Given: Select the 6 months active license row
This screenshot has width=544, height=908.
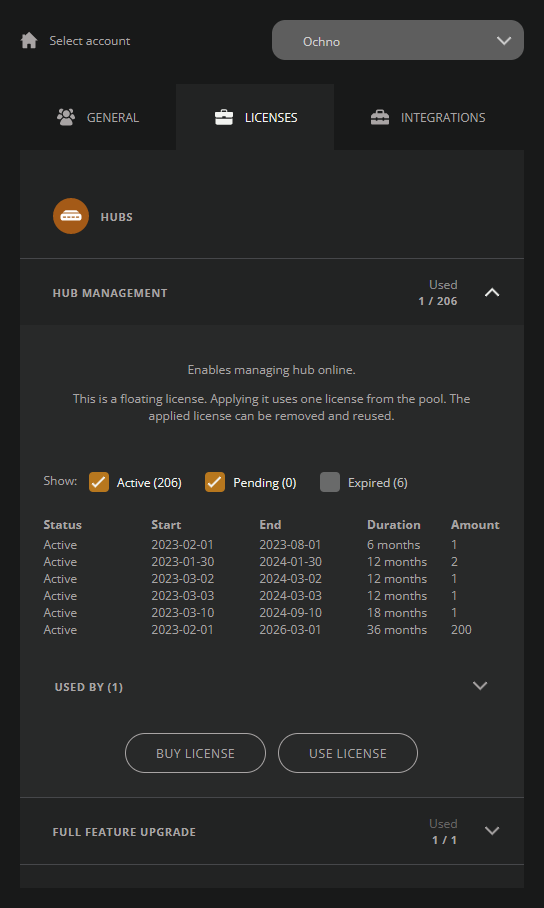Looking at the screenshot, I should pyautogui.click(x=271, y=544).
